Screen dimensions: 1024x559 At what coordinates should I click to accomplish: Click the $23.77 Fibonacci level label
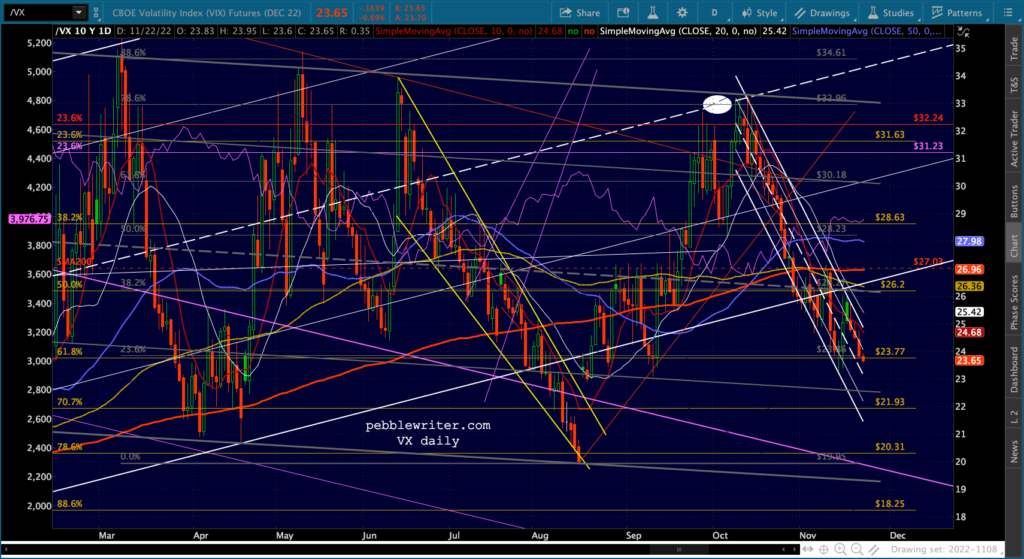tap(889, 351)
